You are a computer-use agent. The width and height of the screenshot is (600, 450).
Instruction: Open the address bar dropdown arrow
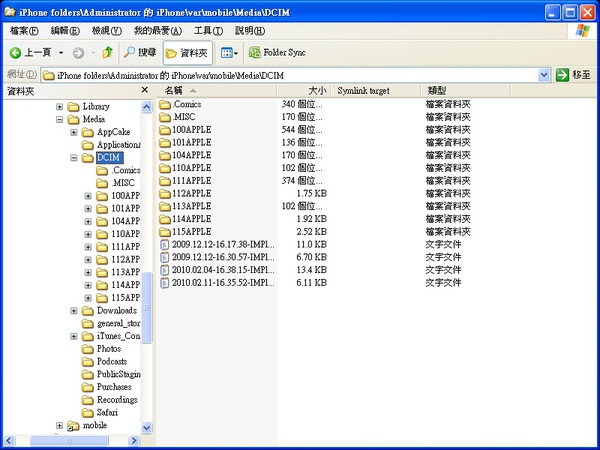pos(544,74)
